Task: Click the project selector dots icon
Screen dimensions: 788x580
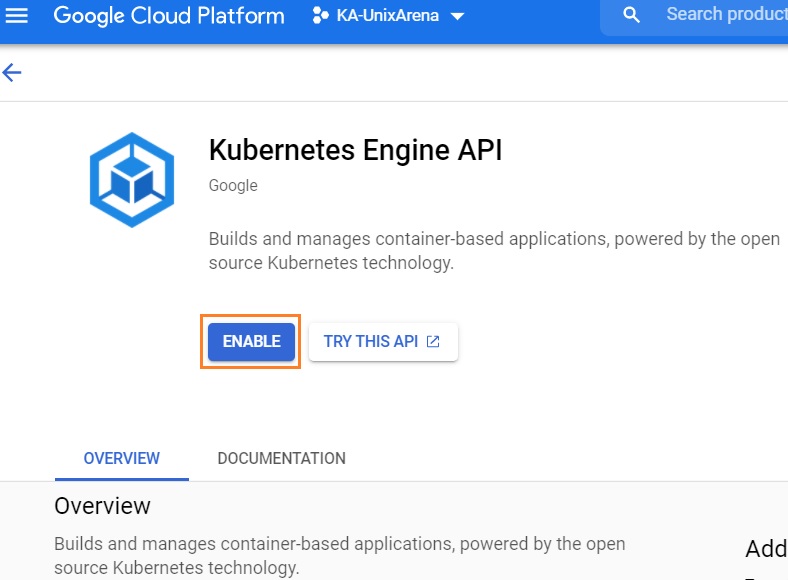Action: coord(320,16)
